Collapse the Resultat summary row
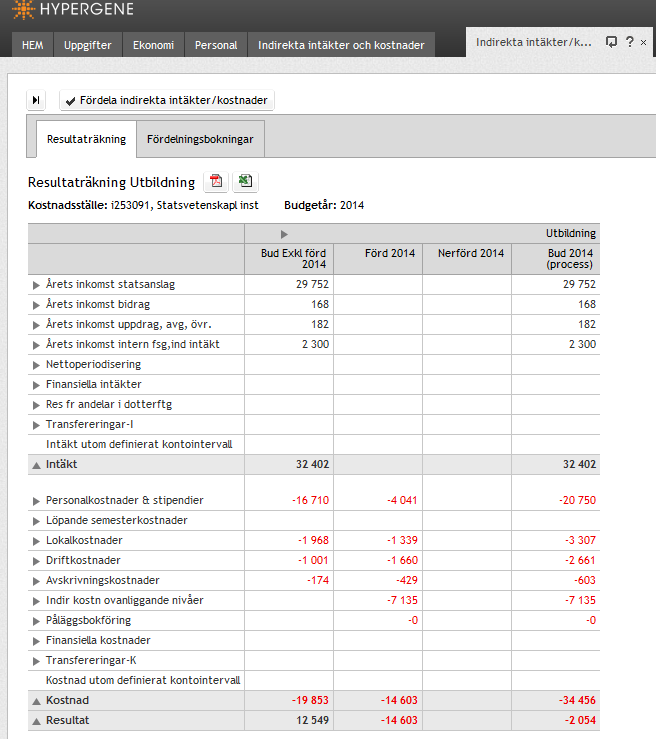656x739 pixels. tap(36, 721)
